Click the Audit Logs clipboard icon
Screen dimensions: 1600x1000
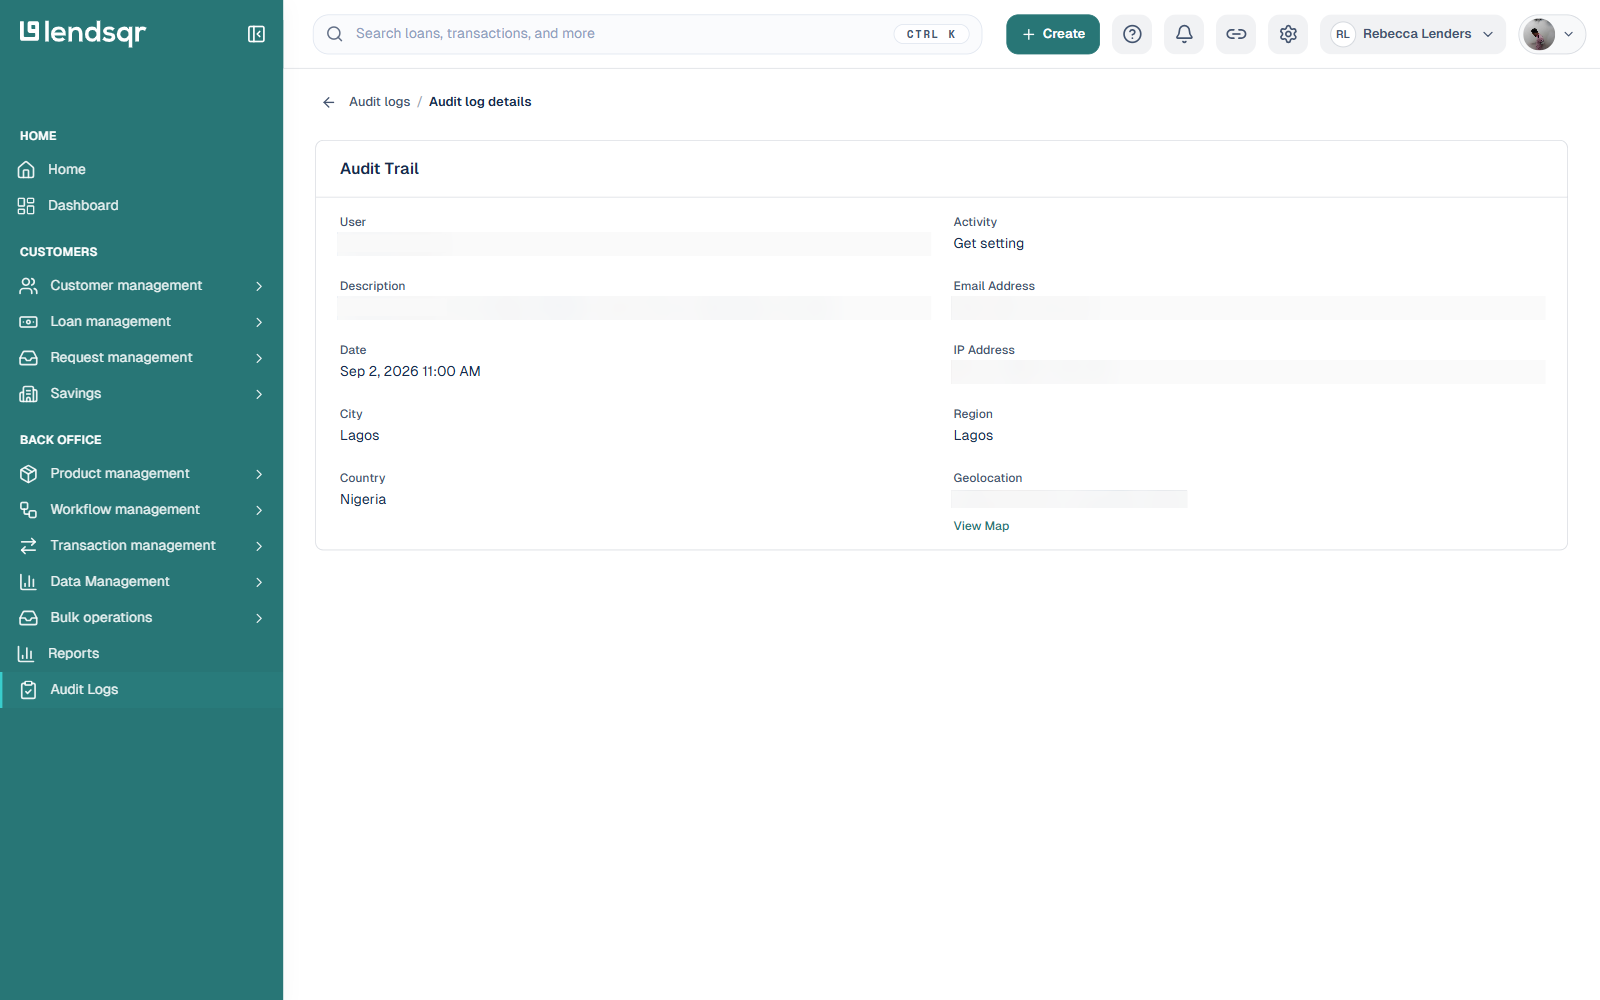29,690
